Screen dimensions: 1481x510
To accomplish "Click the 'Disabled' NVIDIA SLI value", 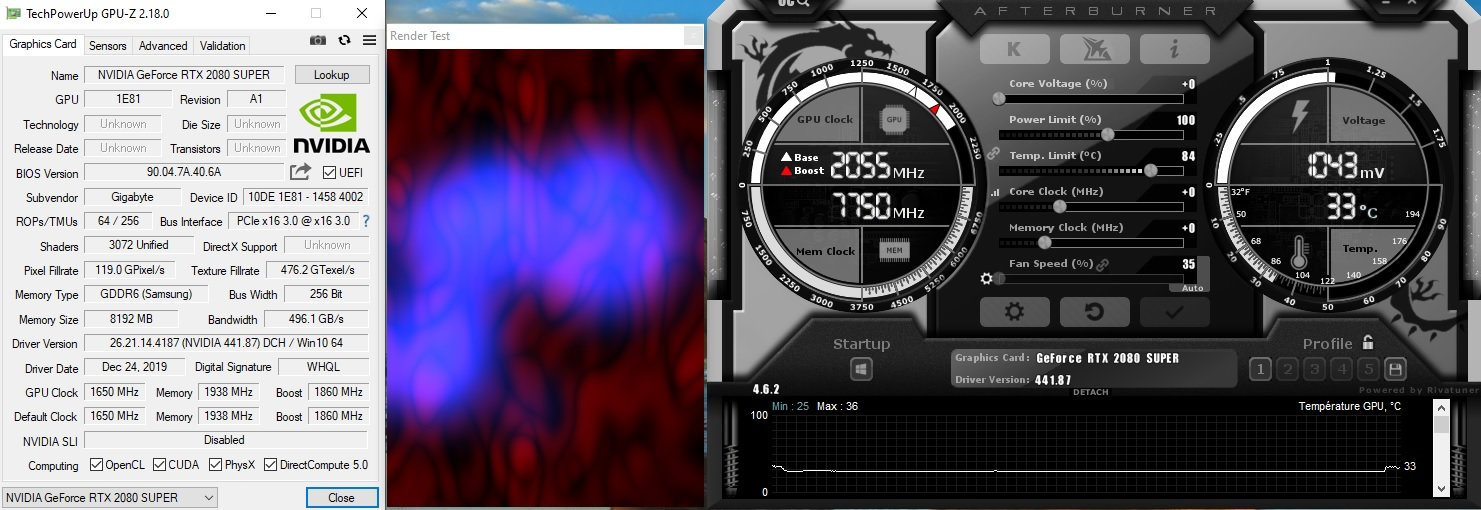I will click(224, 440).
